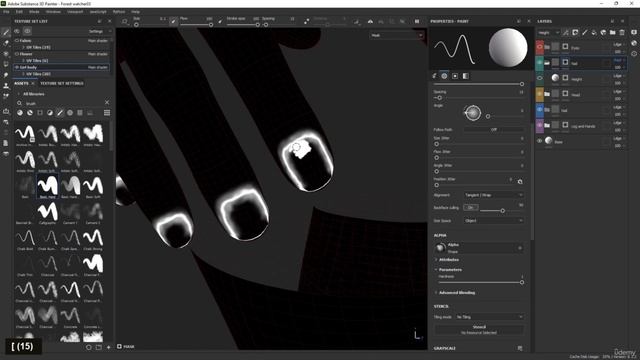The height and width of the screenshot is (360, 640).
Task: Toggle visibility of the red layer
Action: coord(540,47)
